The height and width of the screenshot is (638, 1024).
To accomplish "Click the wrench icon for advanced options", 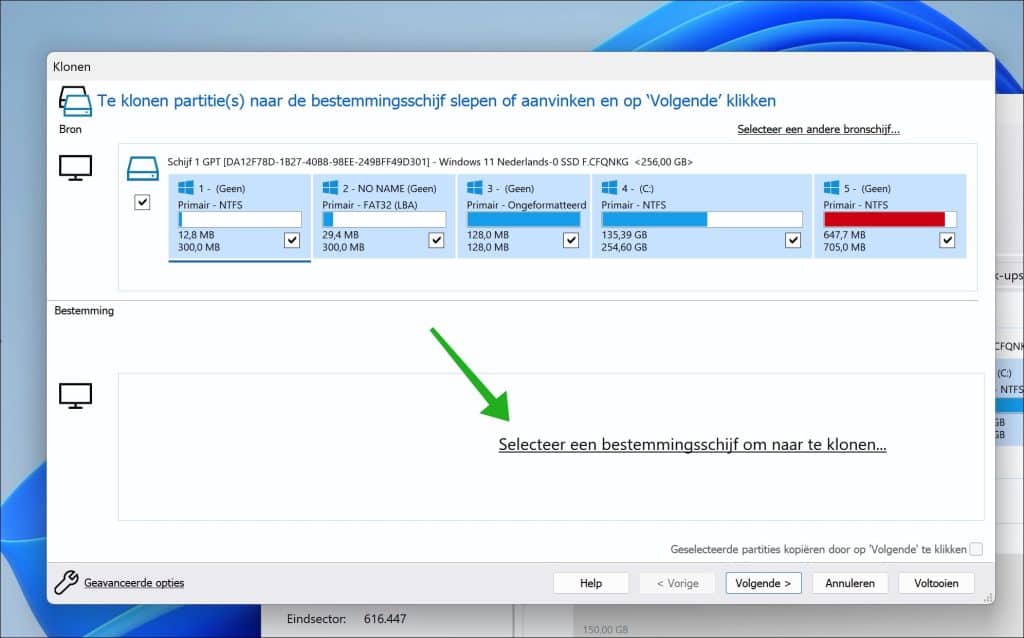I will pos(66,583).
